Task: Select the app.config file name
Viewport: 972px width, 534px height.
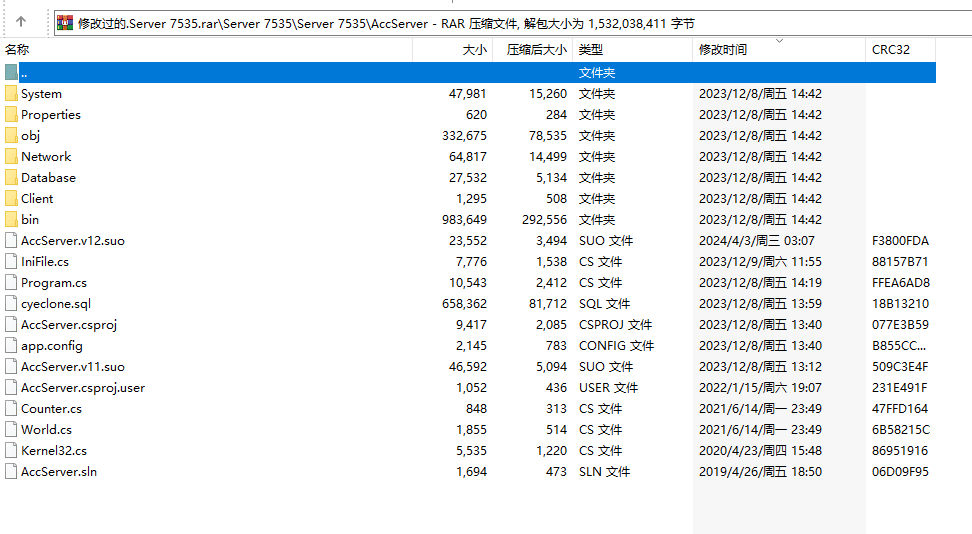Action: (x=52, y=346)
